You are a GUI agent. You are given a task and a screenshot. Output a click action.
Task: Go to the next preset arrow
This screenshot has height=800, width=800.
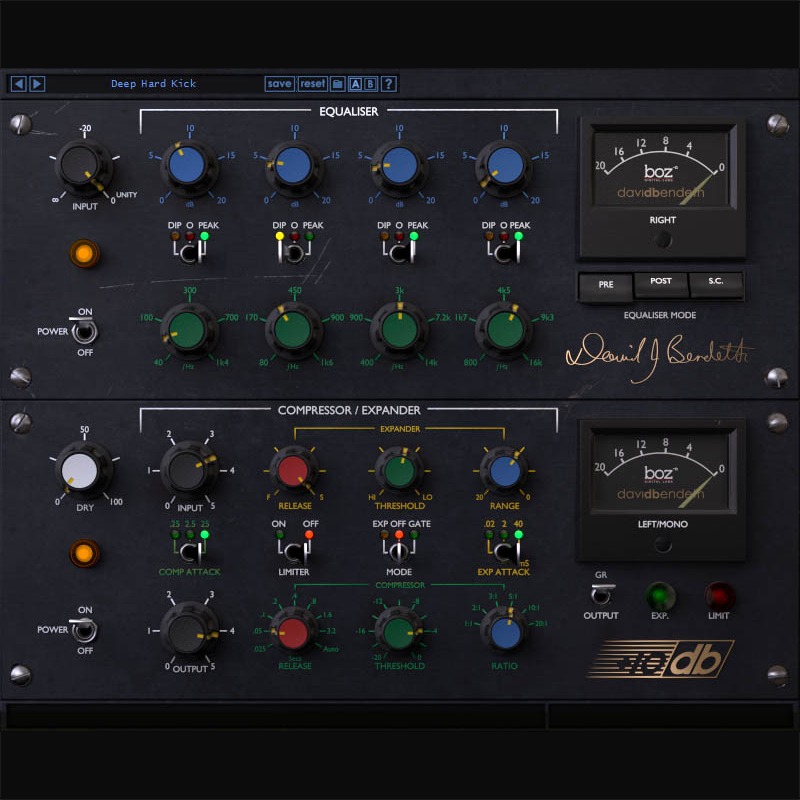(x=37, y=83)
